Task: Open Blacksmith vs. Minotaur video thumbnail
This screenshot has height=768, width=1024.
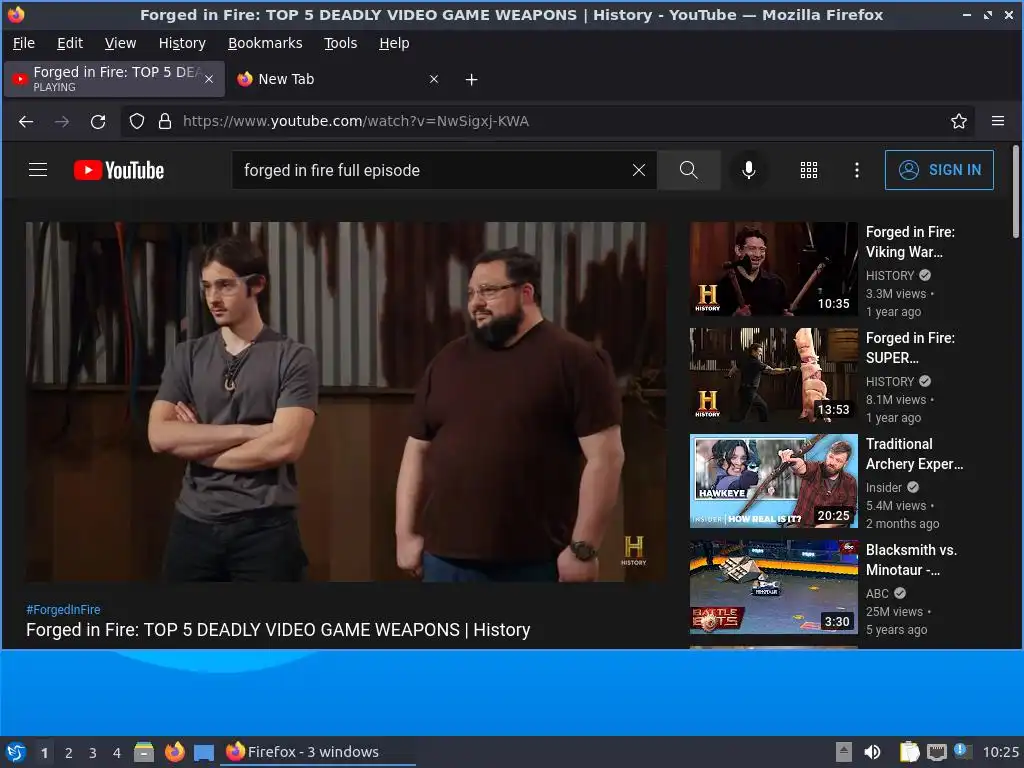Action: click(x=773, y=586)
